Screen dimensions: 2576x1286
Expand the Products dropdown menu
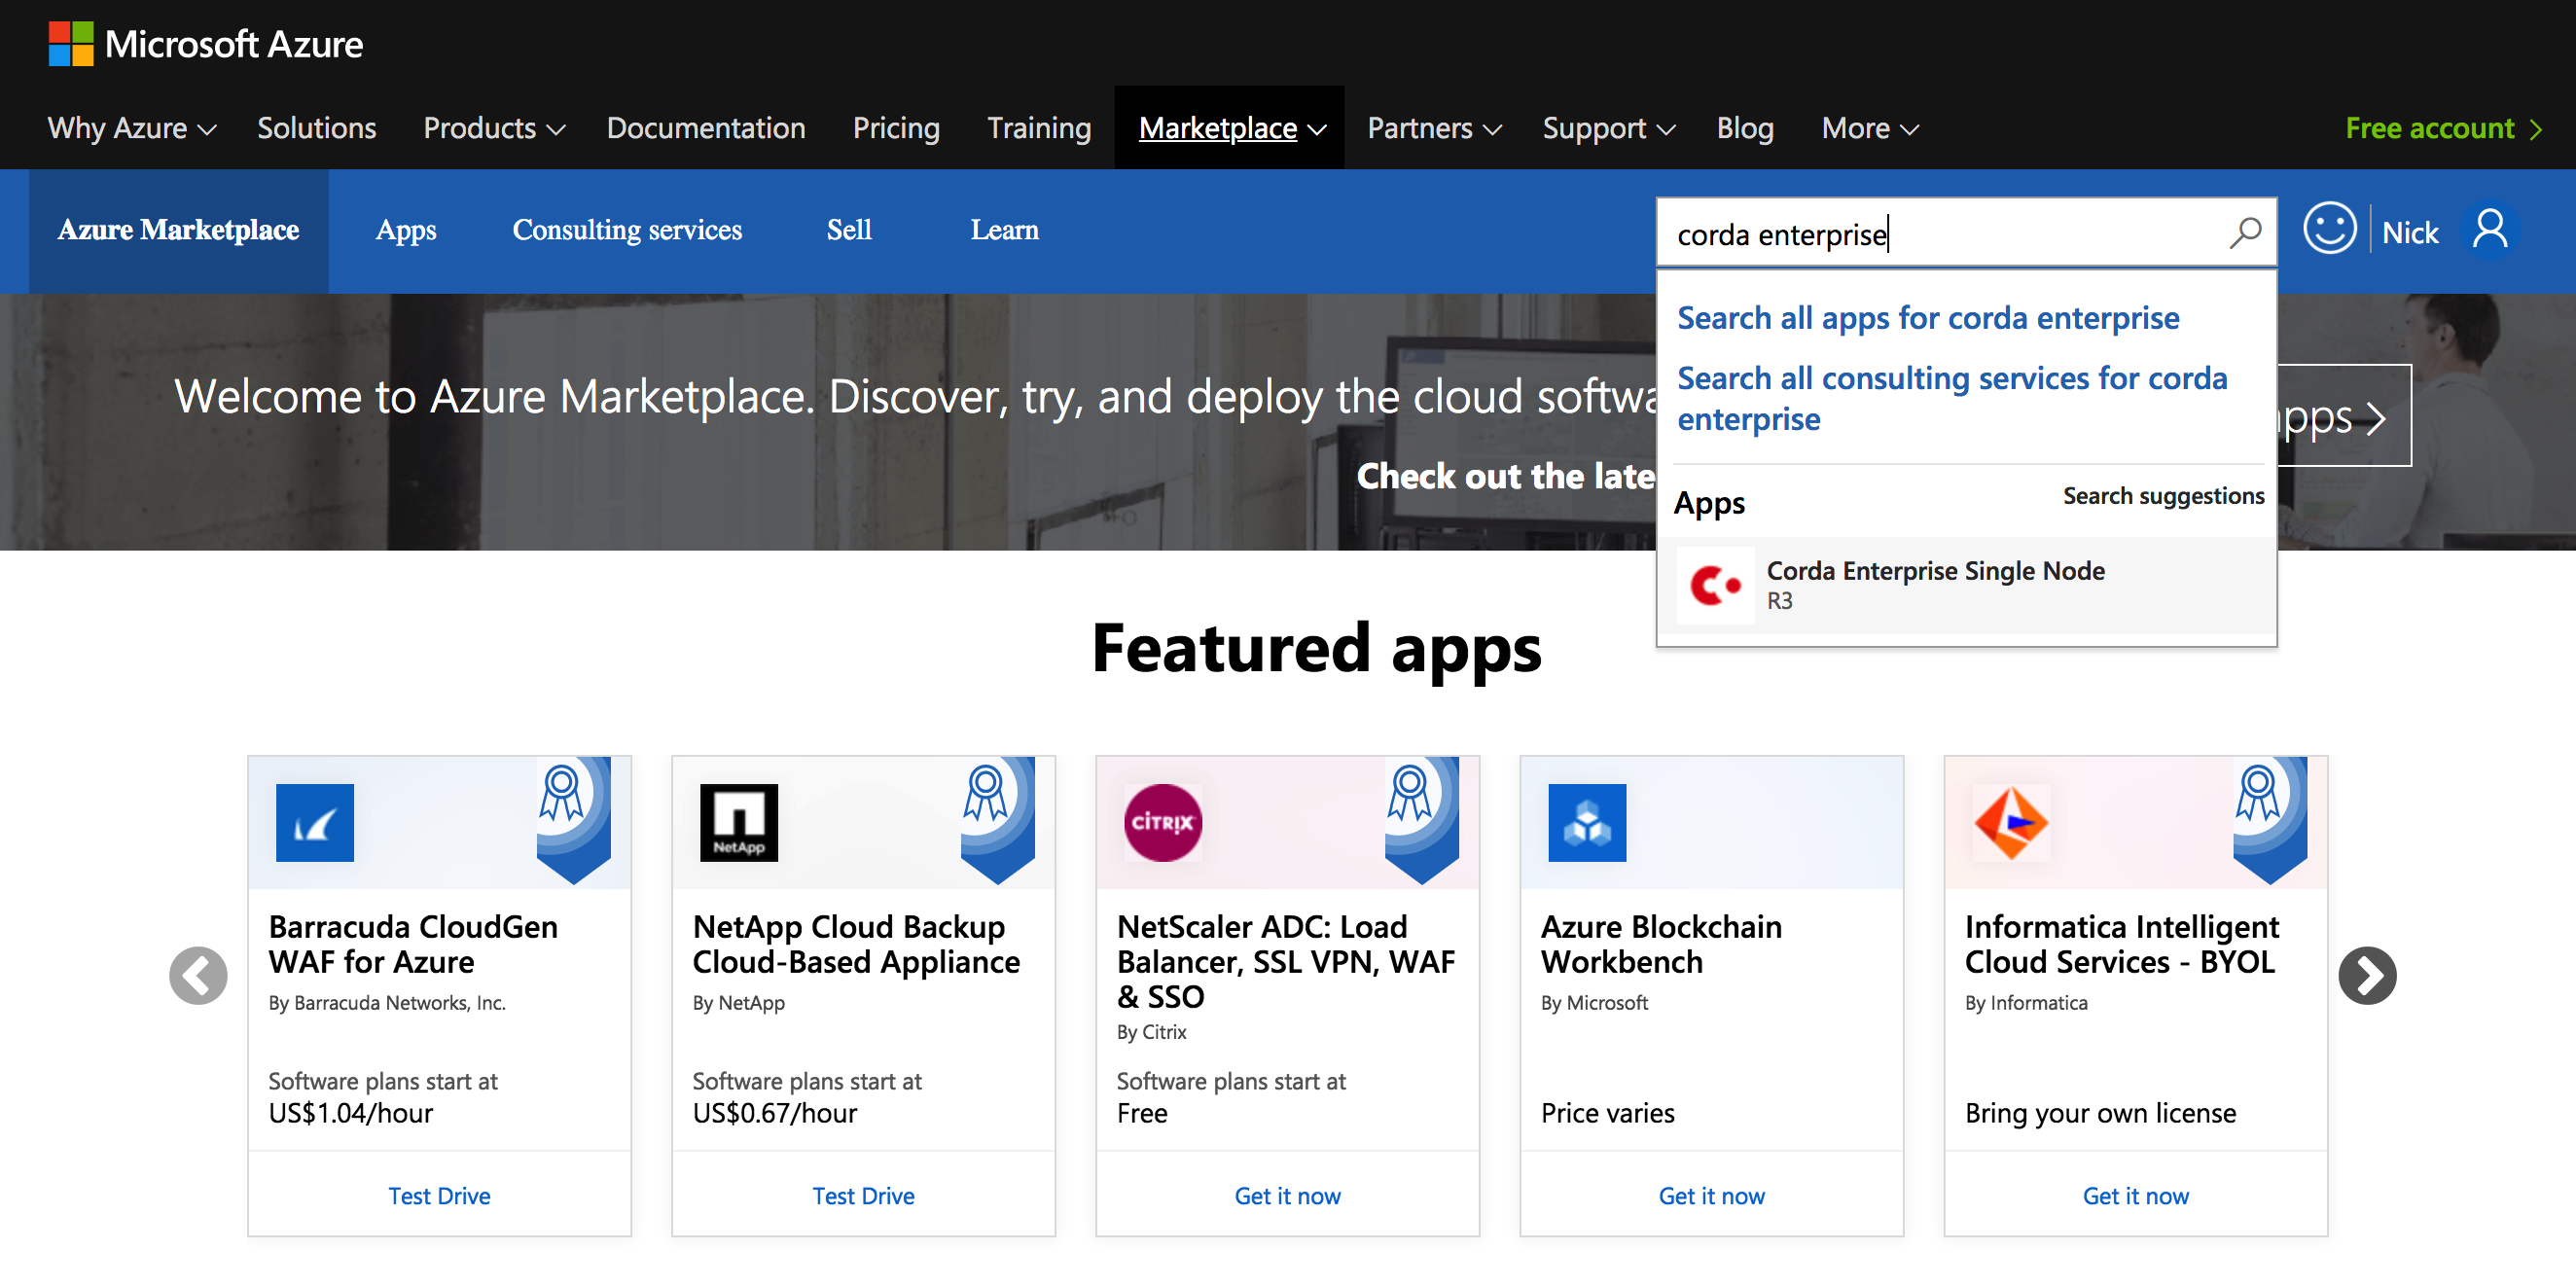(494, 128)
